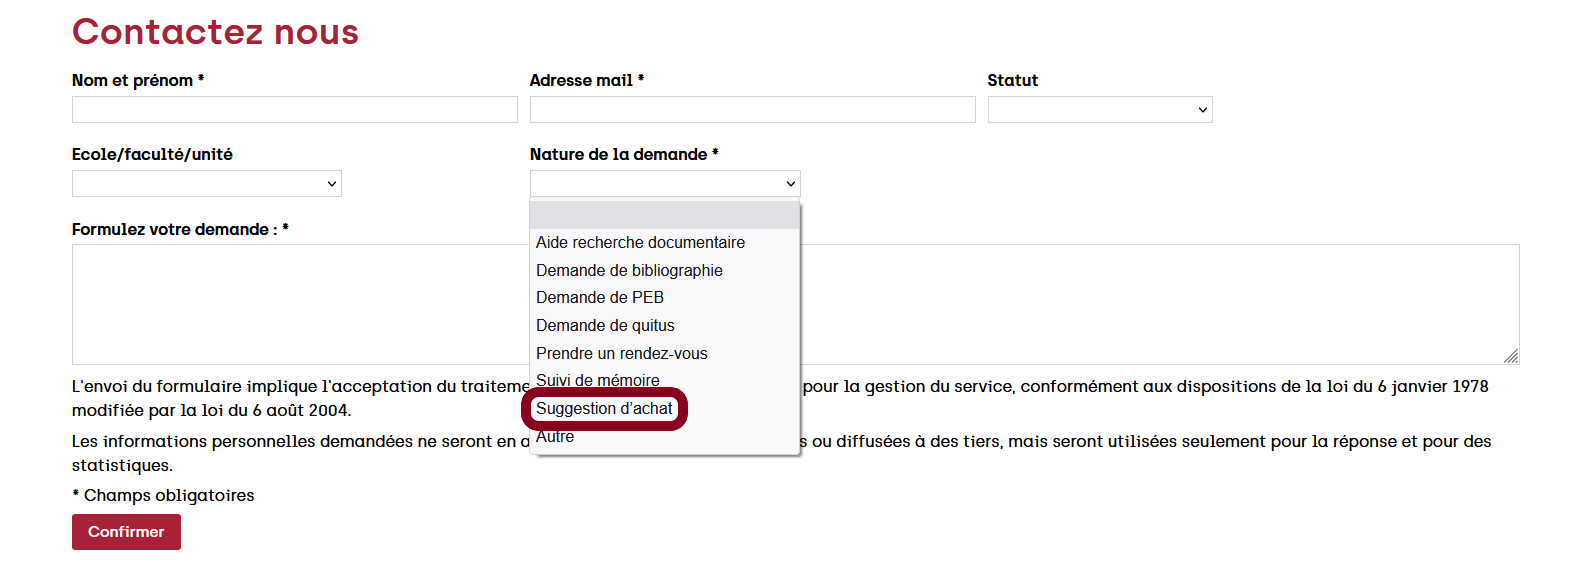Screen dimensions: 1570x583
Task: Select Demande de bibliographie from list
Action: click(629, 271)
